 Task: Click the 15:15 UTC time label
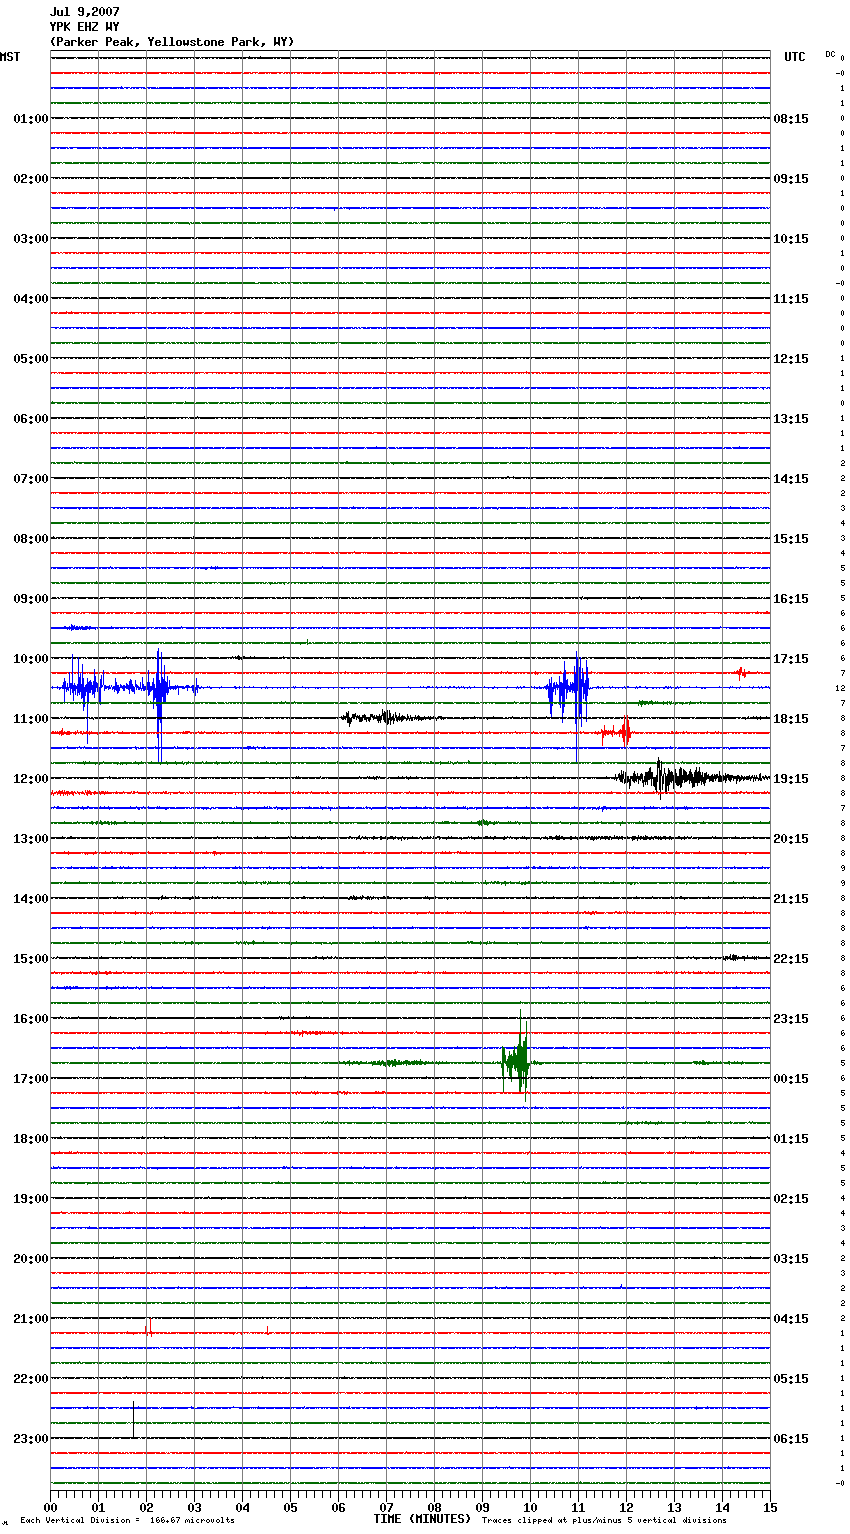(791, 539)
